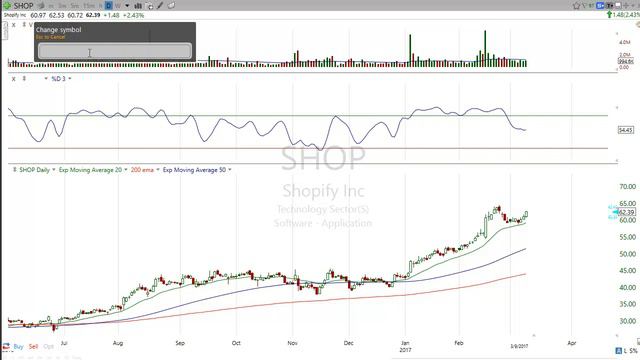Viewport: 640px width, 360px height.
Task: Click the stochastic pane resize icon
Action: pos(24,78)
